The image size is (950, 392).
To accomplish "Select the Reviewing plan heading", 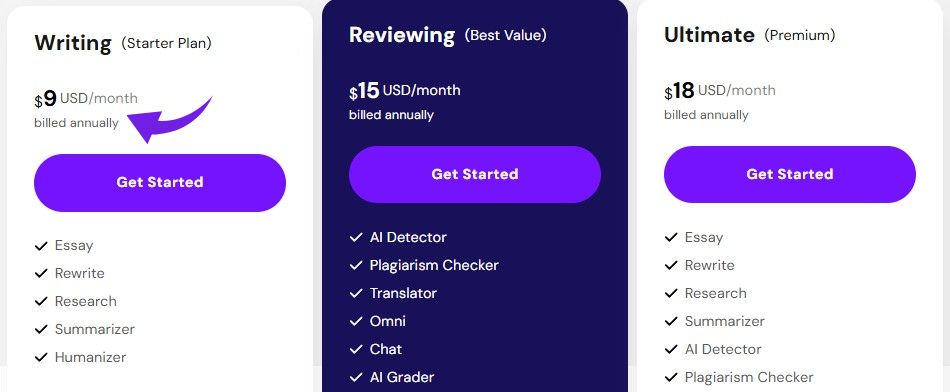I will click(402, 35).
